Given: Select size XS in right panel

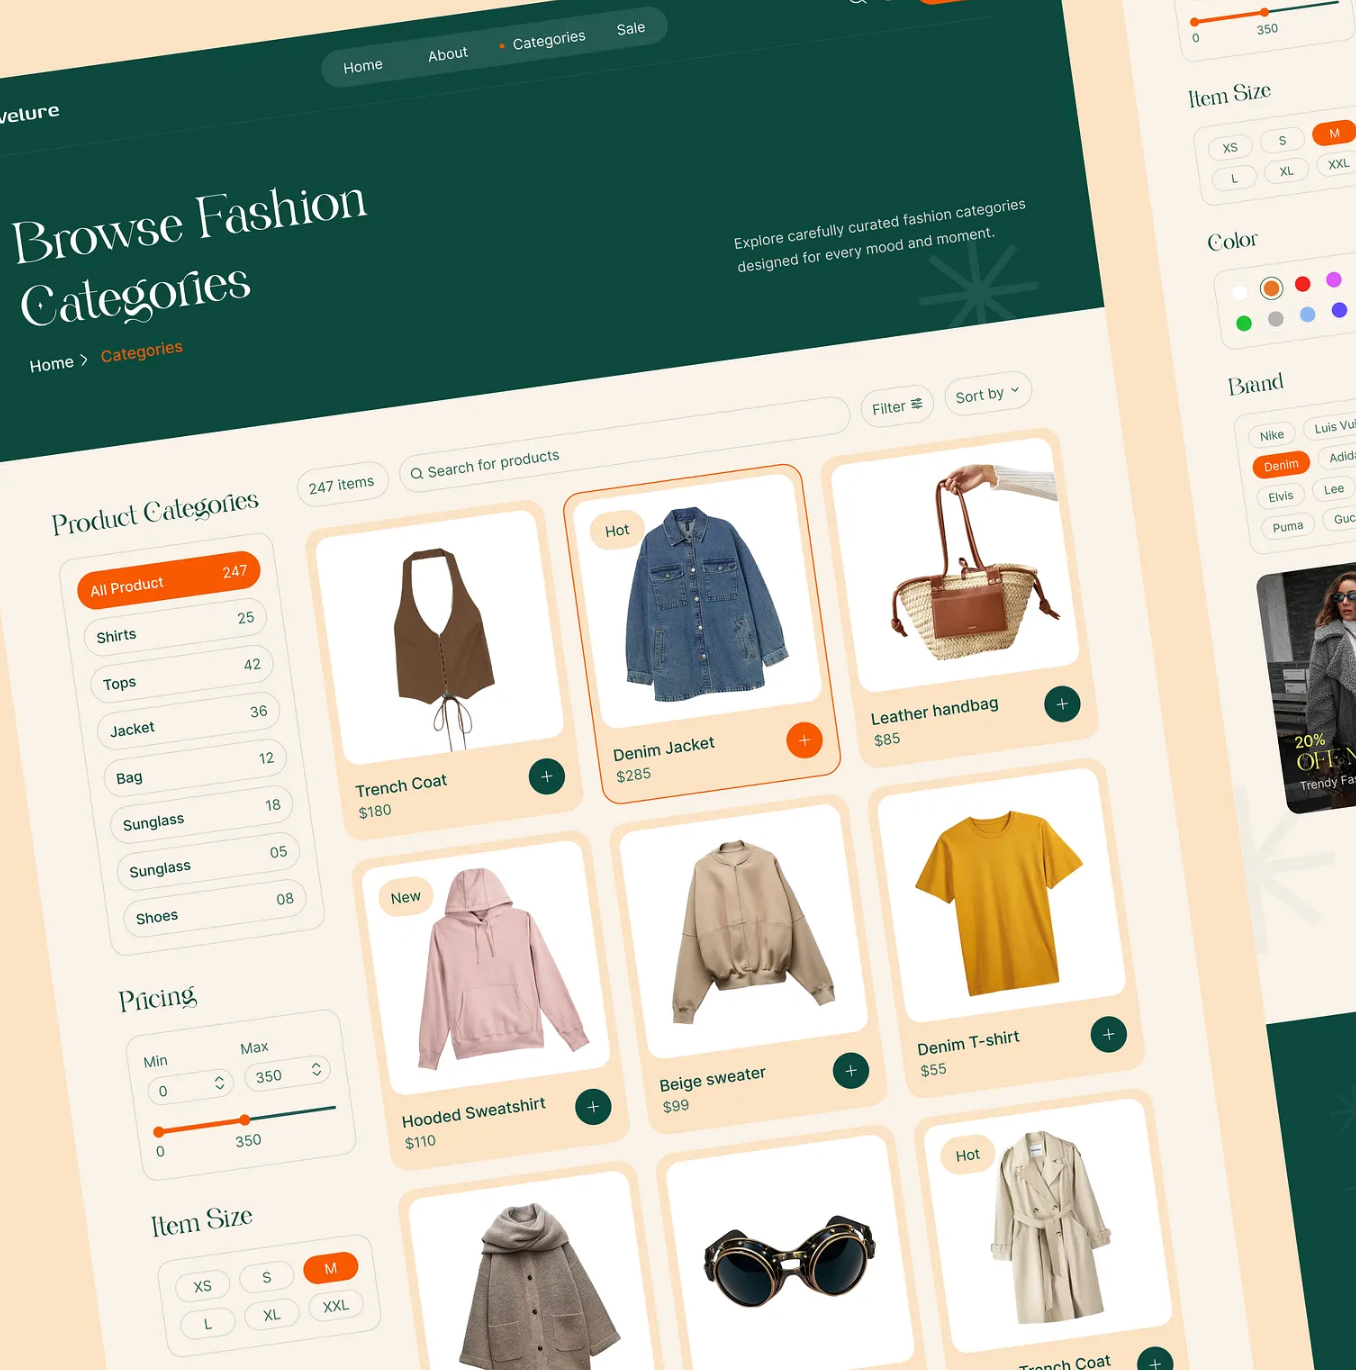Looking at the screenshot, I should (x=1230, y=147).
